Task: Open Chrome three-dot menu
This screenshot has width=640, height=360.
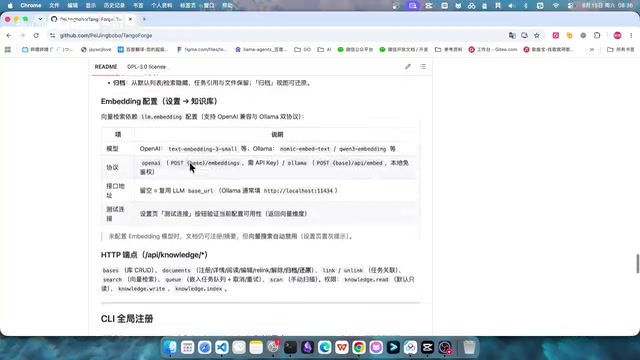Action: click(631, 36)
